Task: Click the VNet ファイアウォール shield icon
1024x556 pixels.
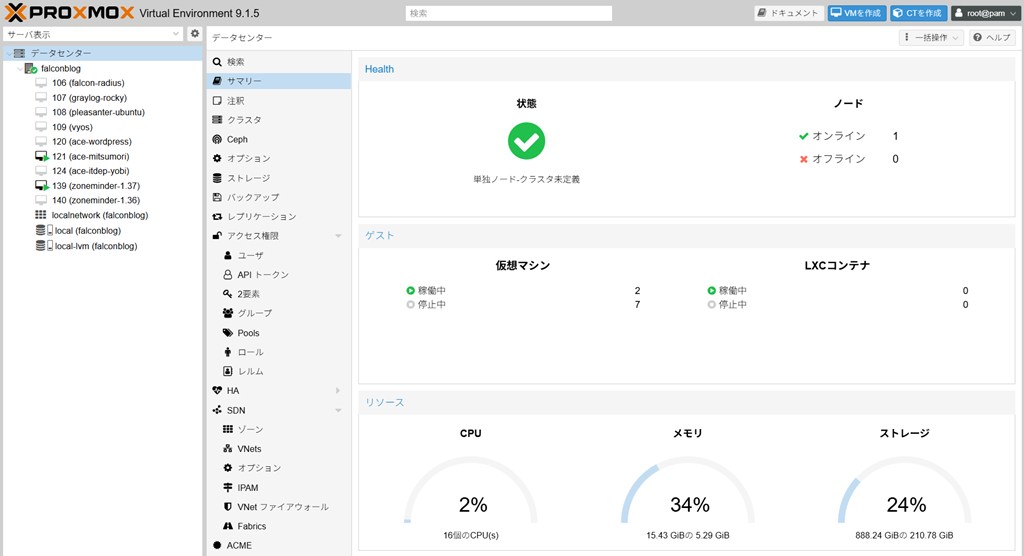Action: tap(228, 507)
